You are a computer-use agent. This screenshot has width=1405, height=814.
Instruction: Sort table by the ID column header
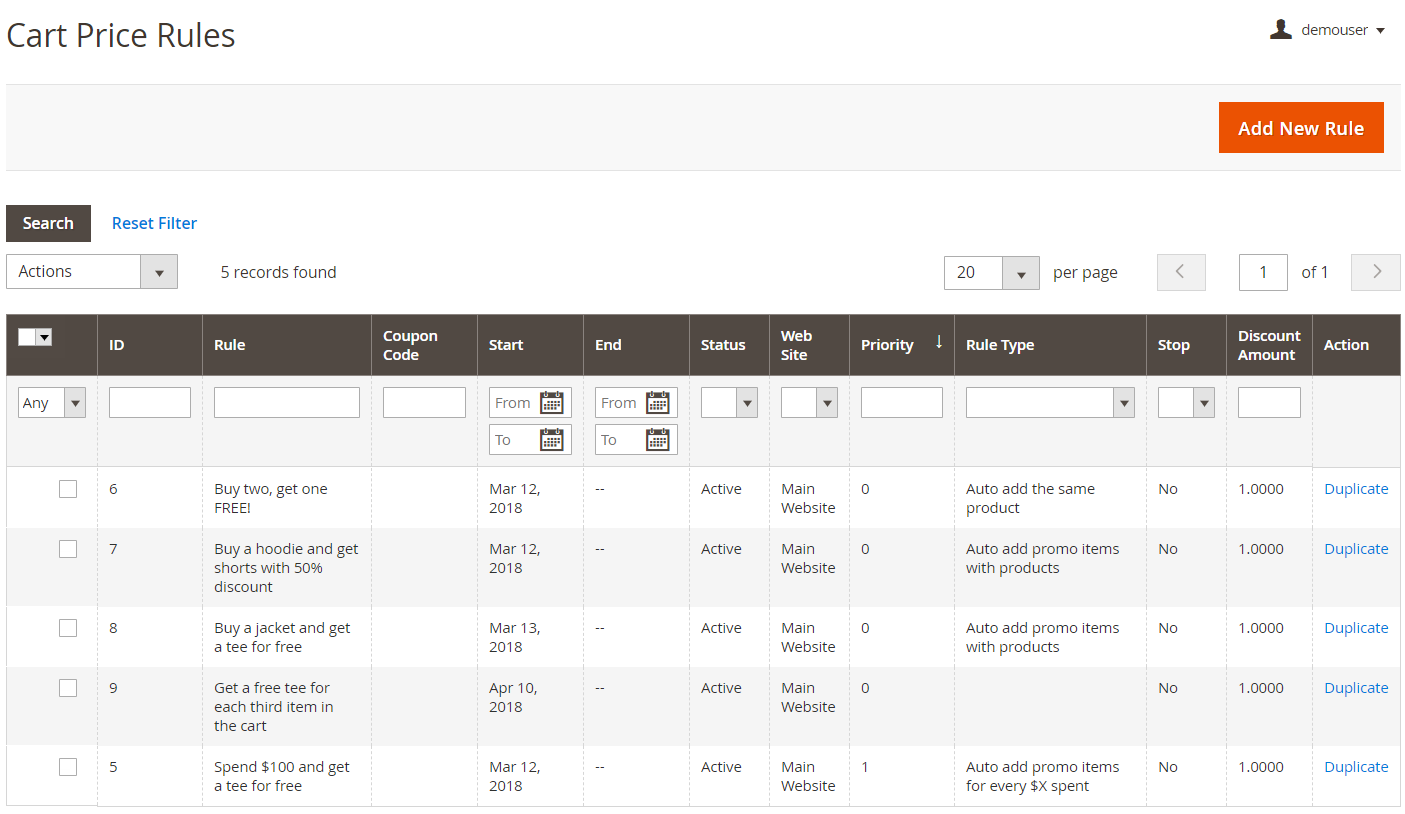click(117, 345)
